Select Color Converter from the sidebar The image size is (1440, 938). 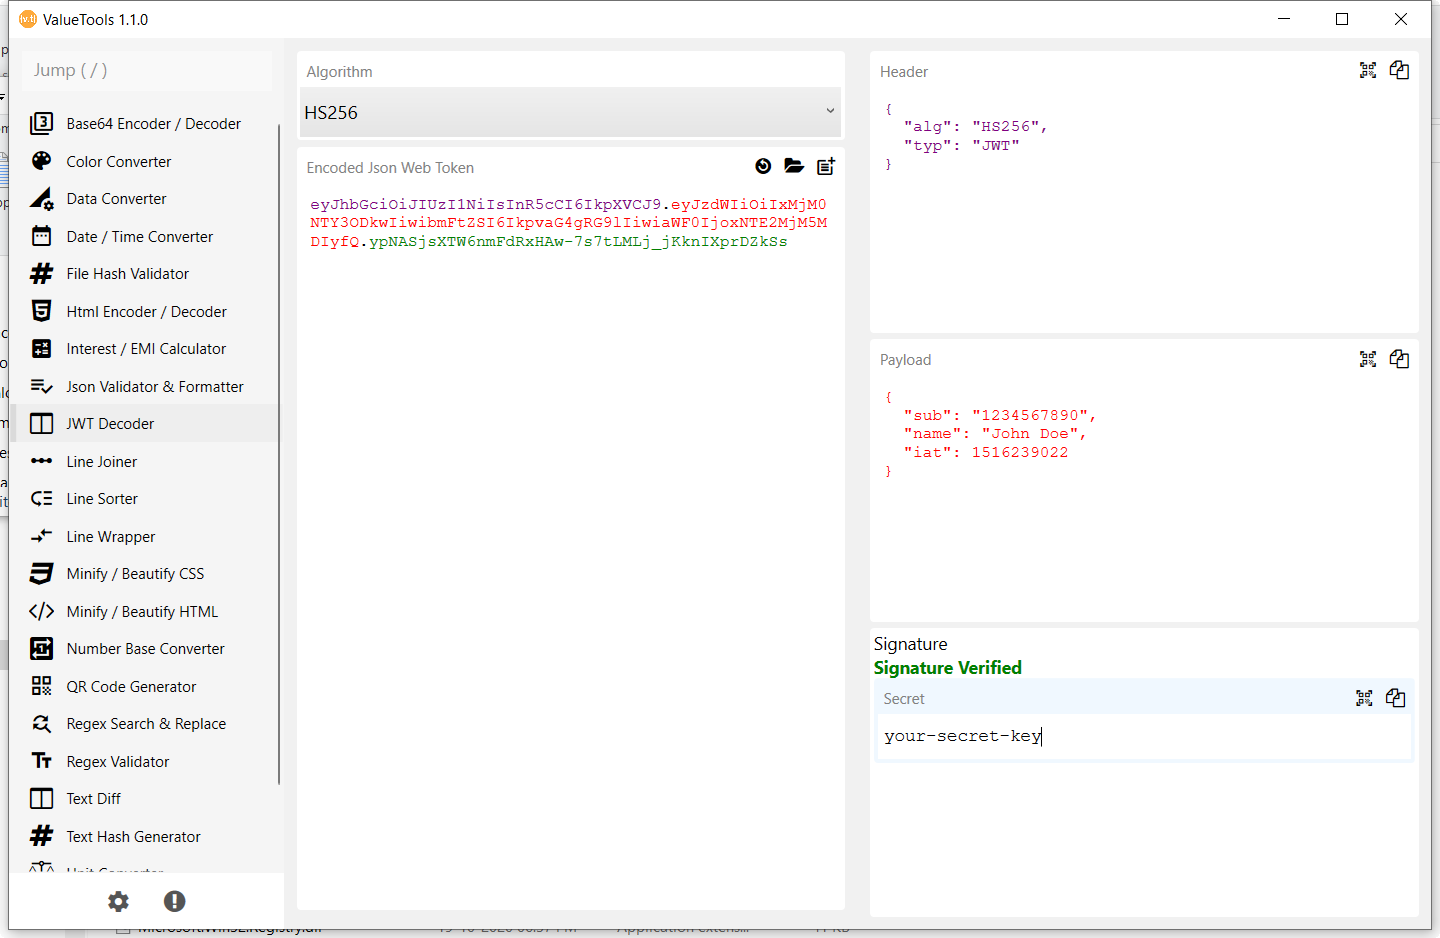pyautogui.click(x=119, y=162)
